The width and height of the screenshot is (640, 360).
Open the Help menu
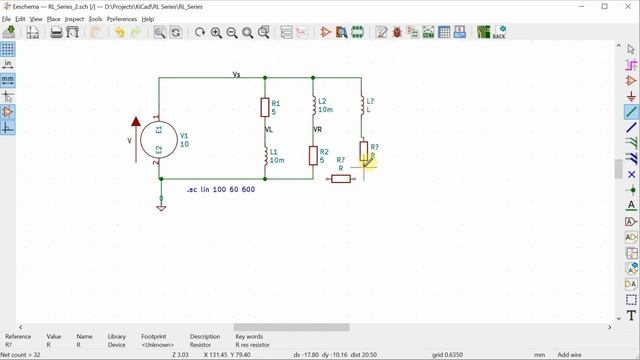click(x=148, y=19)
